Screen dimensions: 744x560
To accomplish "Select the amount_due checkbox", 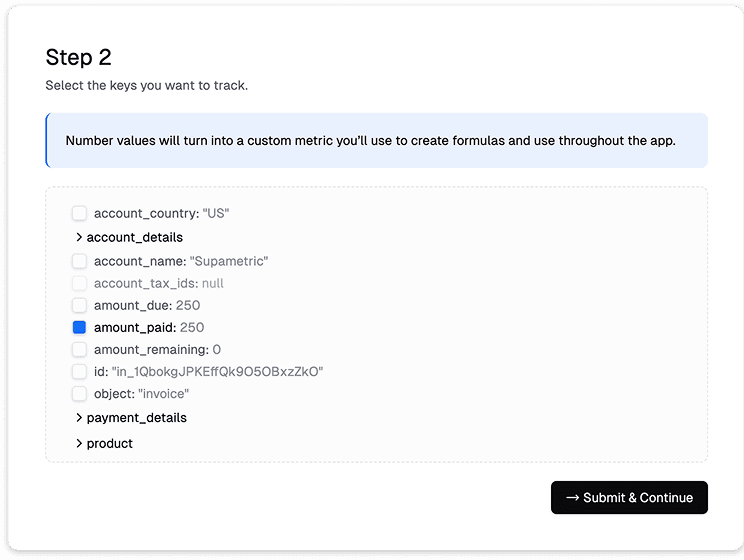I will point(79,305).
